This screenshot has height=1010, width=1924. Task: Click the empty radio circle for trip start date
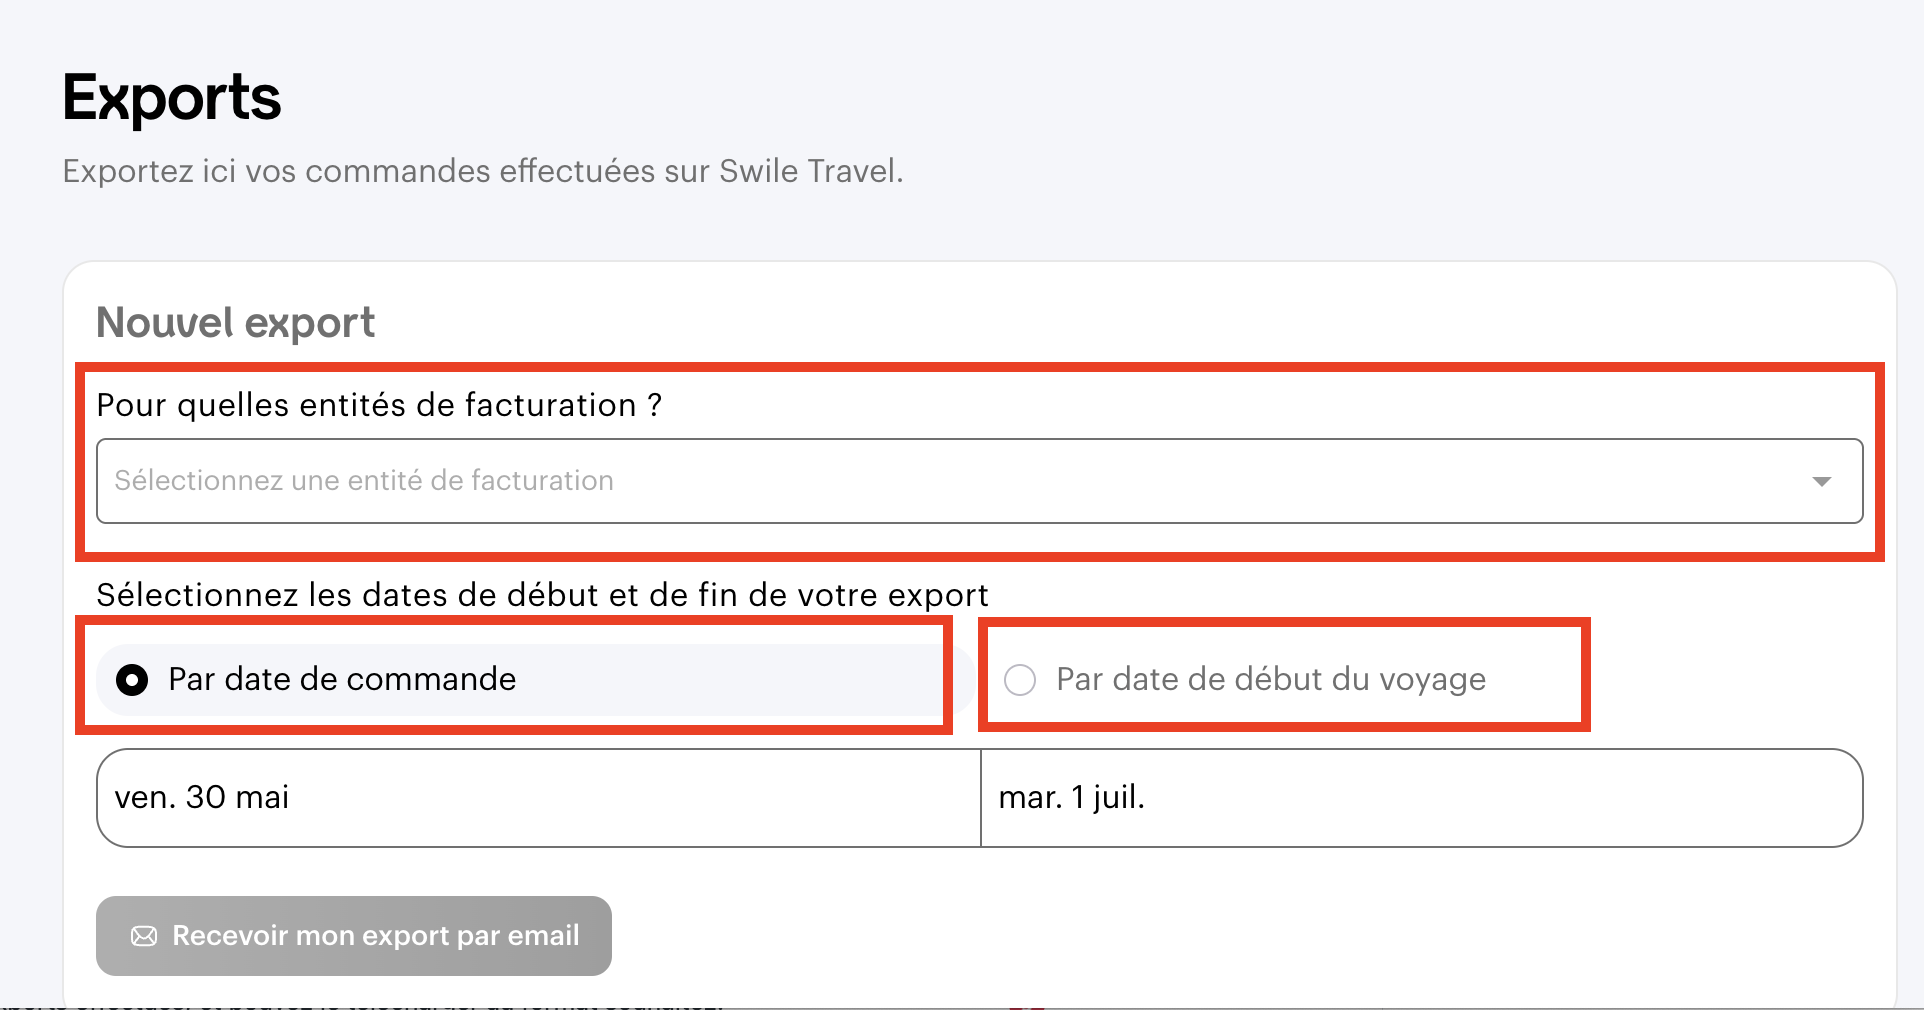pyautogui.click(x=1020, y=680)
